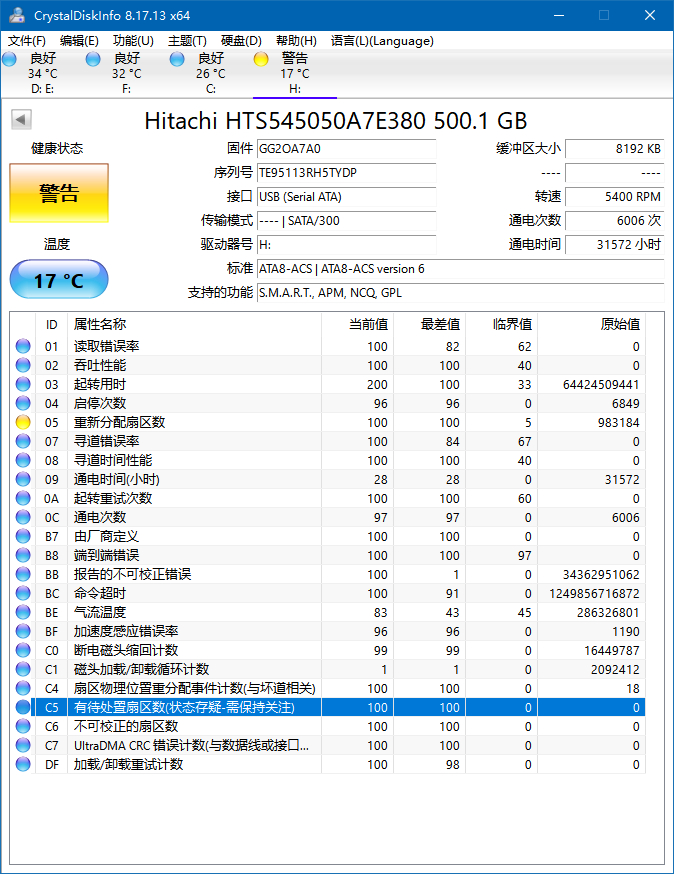Click status icon of 02 吞吐性能 row
The image size is (674, 874).
23,365
